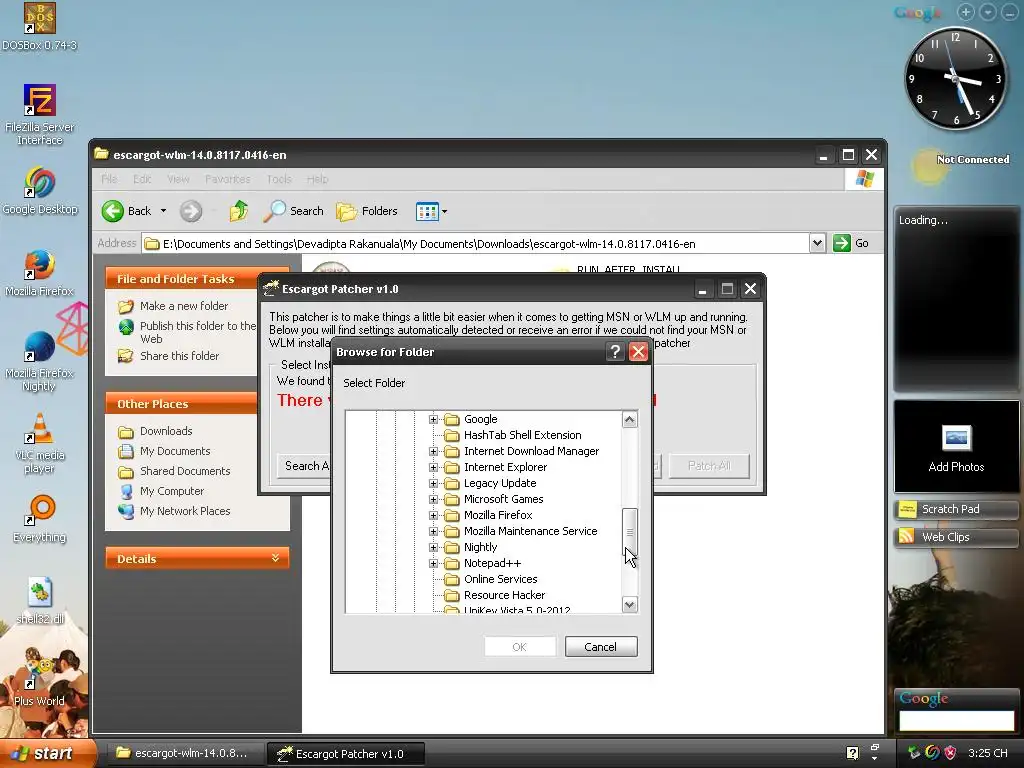Click Patch All button in Escargot Patcher
Image resolution: width=1024 pixels, height=768 pixels.
click(709, 466)
